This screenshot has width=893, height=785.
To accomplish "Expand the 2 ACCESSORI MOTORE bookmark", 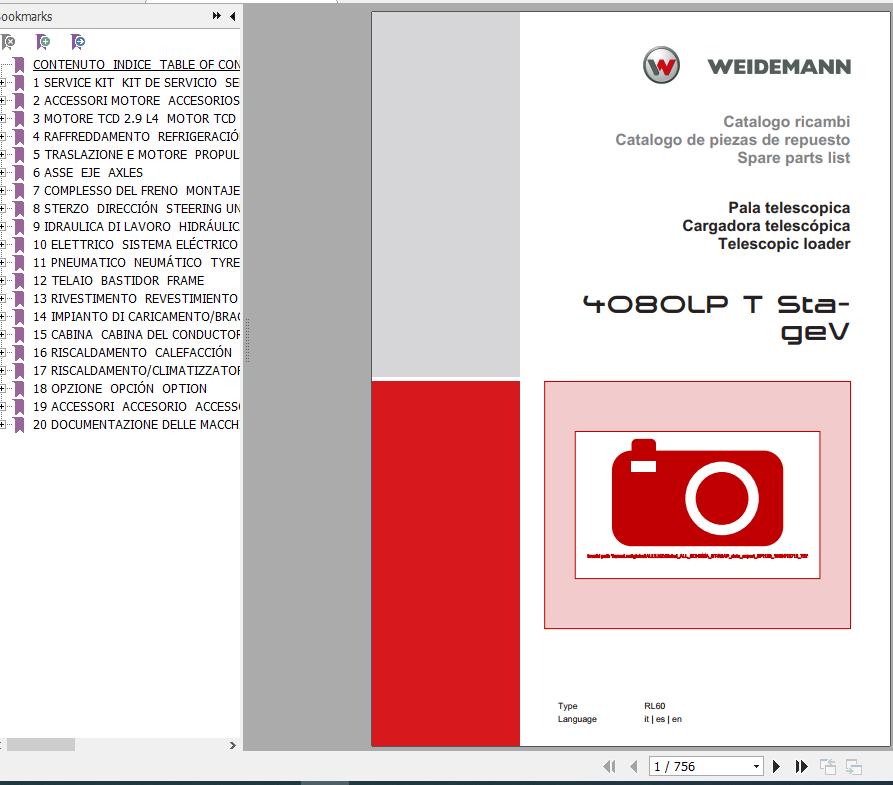I will (2, 100).
